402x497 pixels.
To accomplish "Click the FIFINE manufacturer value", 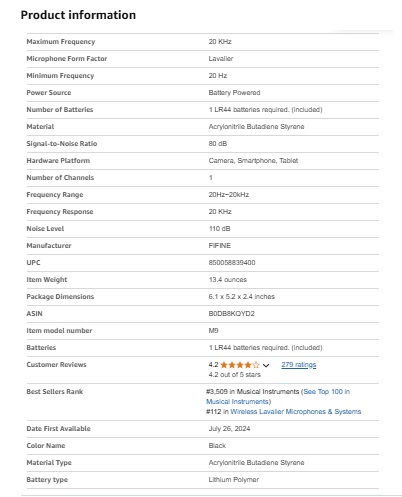I will click(x=219, y=246).
